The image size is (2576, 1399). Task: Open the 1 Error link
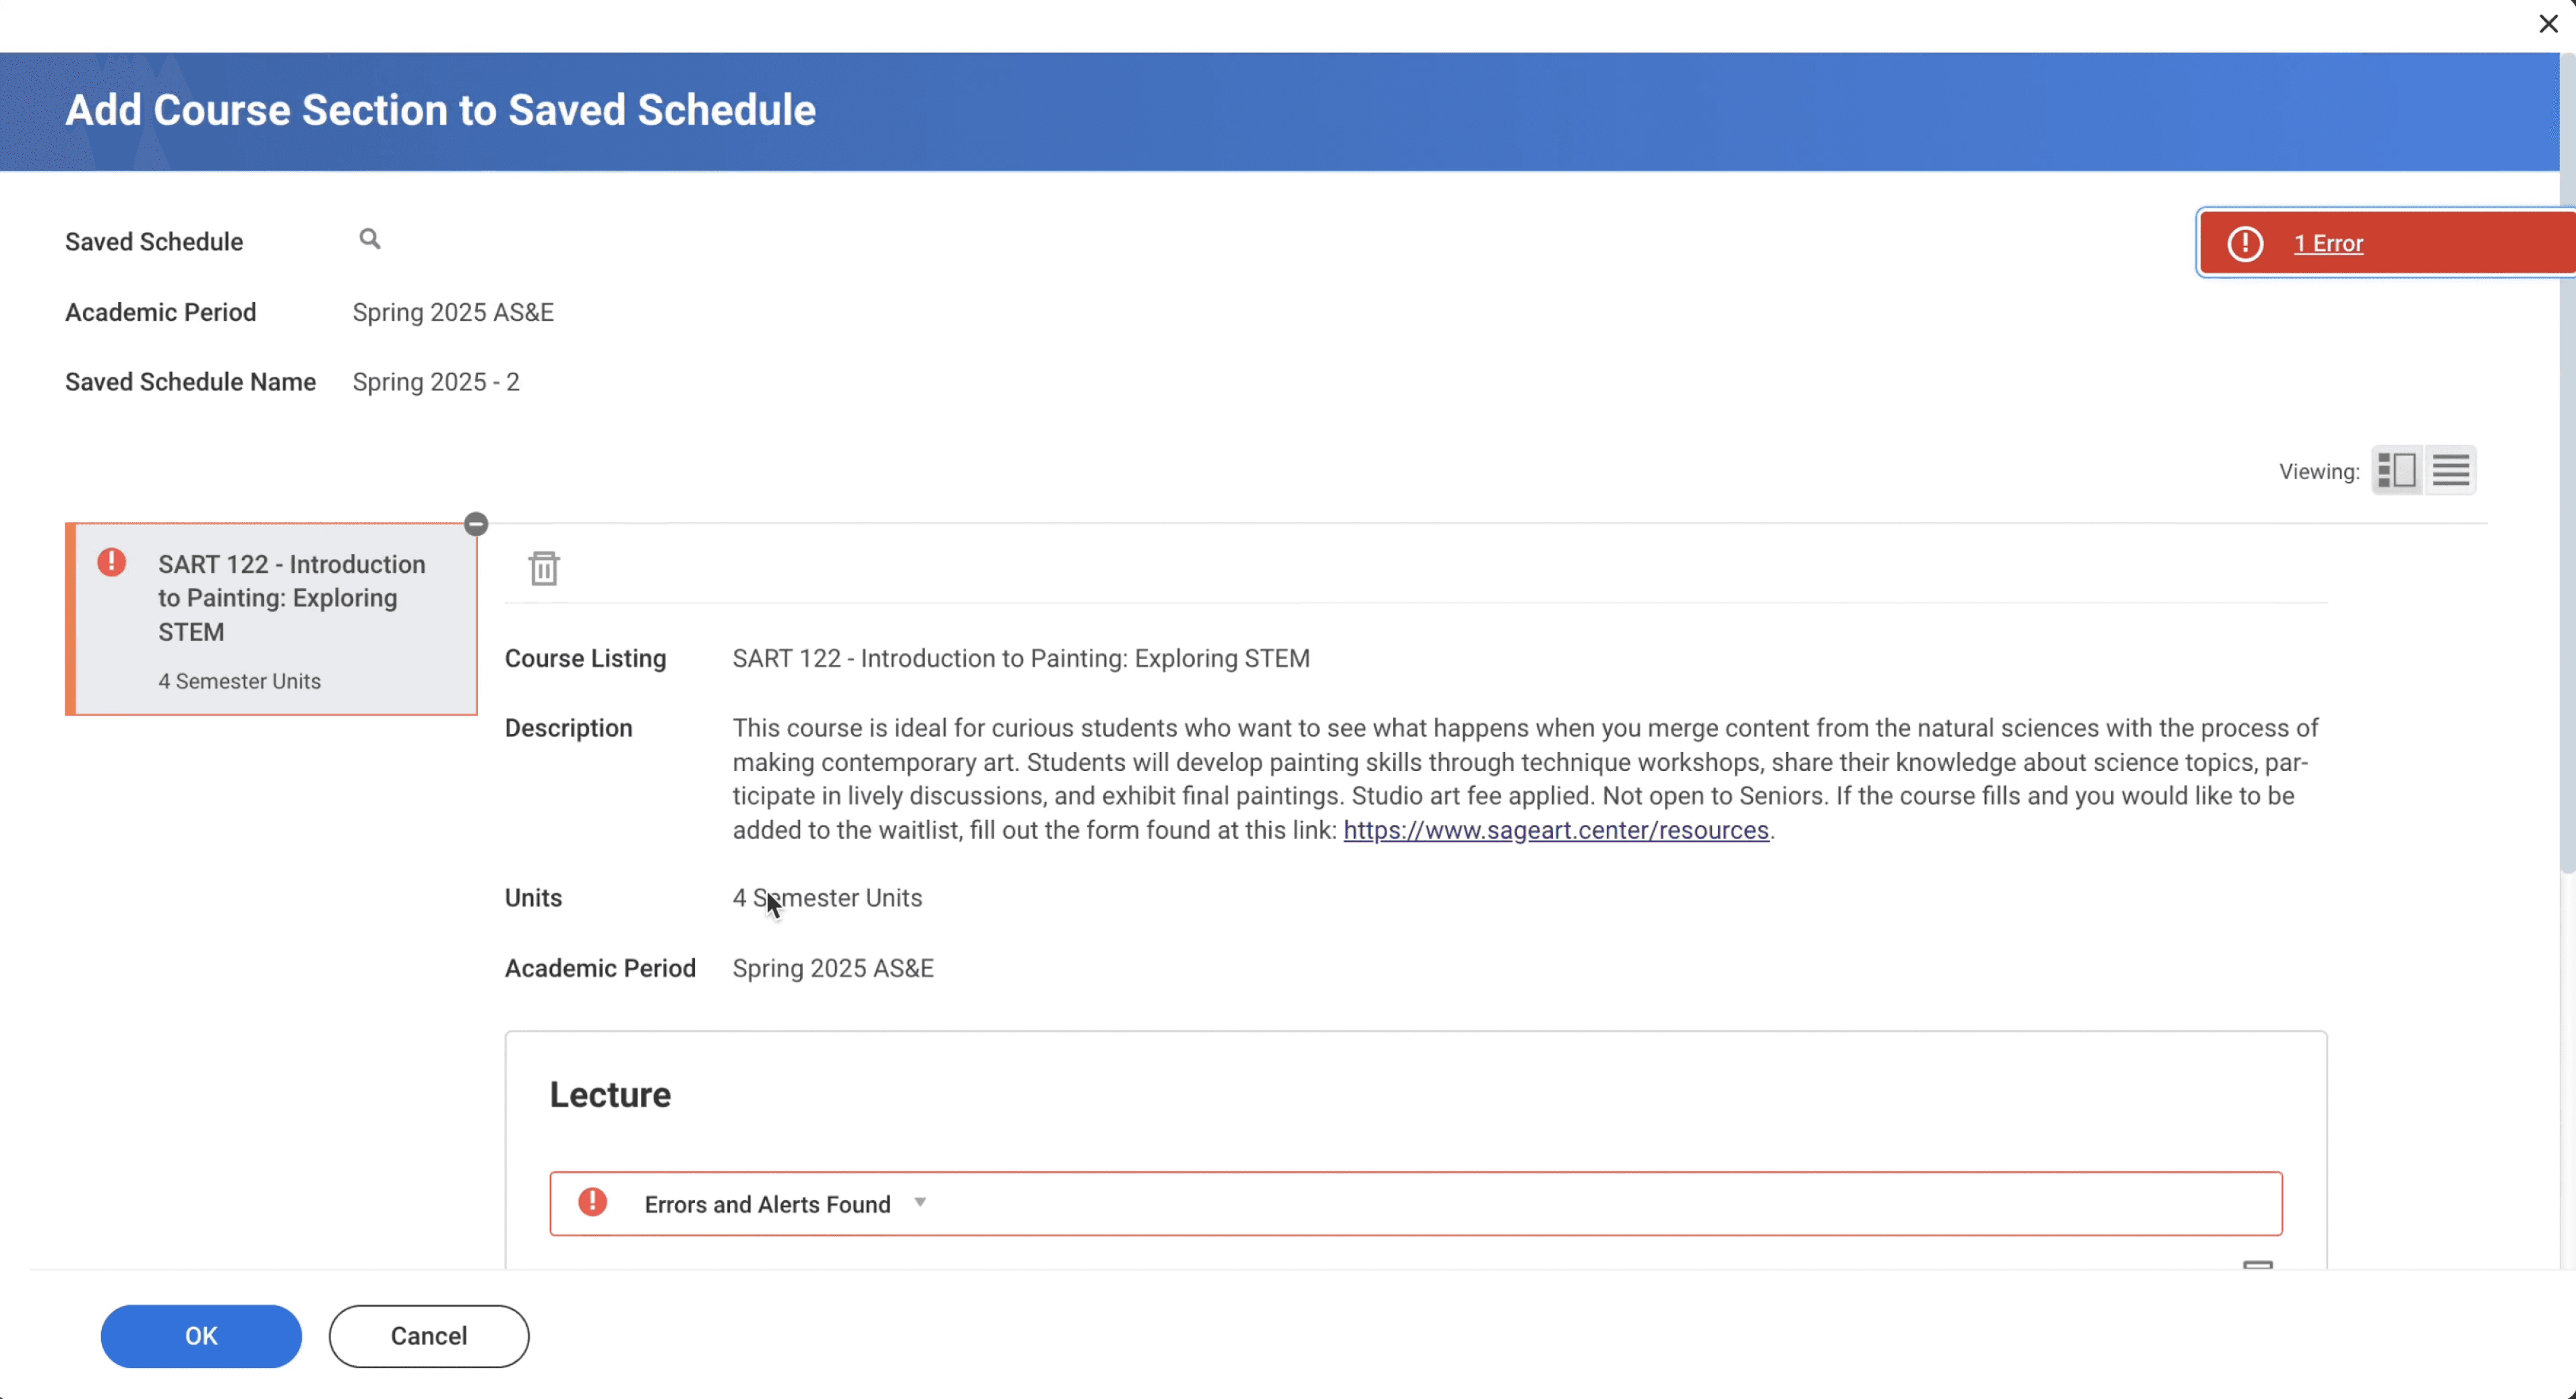click(x=2328, y=243)
